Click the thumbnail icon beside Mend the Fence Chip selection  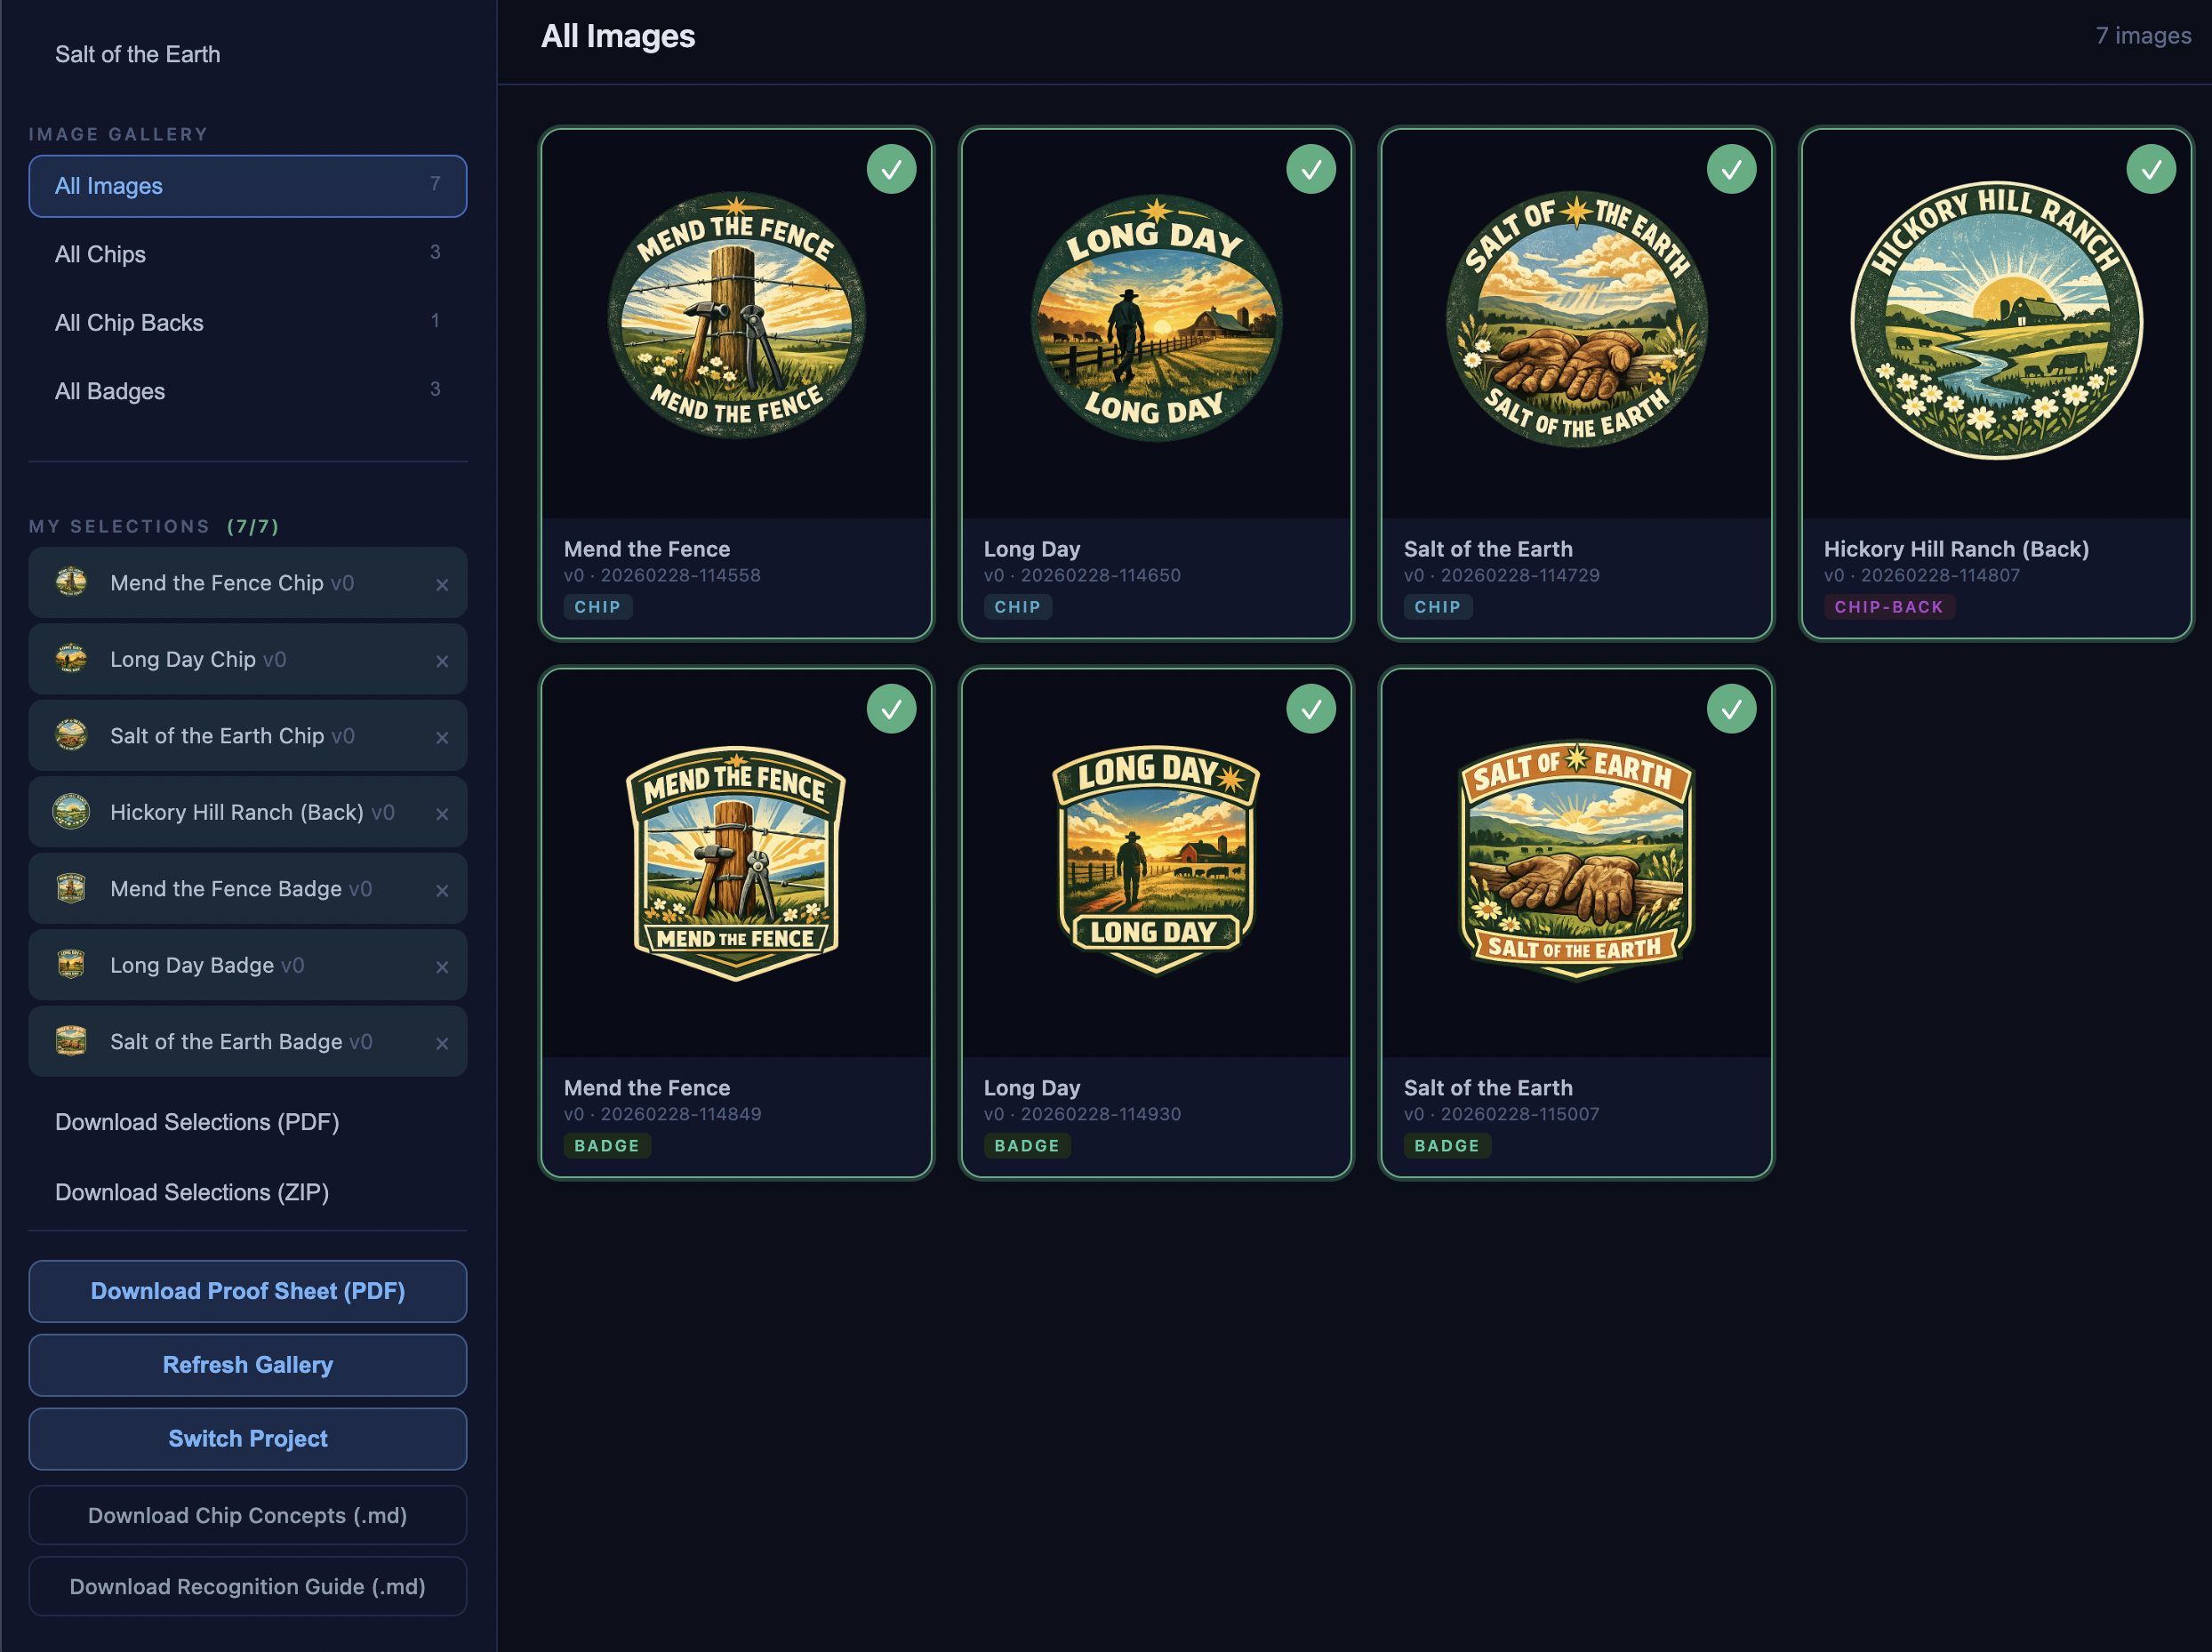pyautogui.click(x=71, y=582)
